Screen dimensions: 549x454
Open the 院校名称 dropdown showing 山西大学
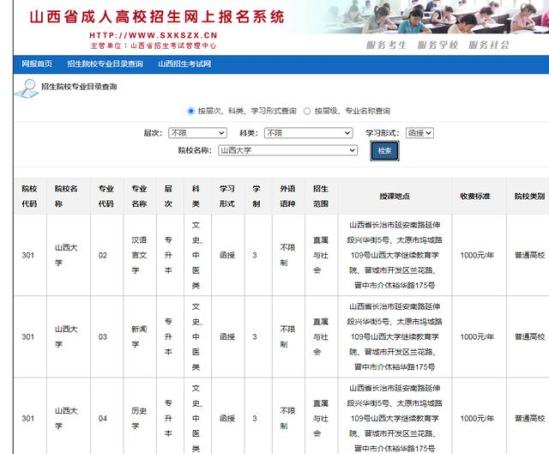288,151
